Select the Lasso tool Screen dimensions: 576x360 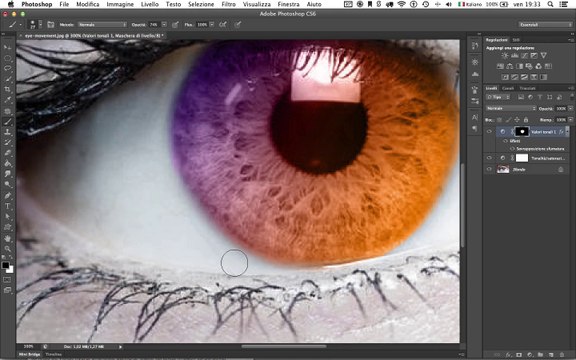click(7, 68)
